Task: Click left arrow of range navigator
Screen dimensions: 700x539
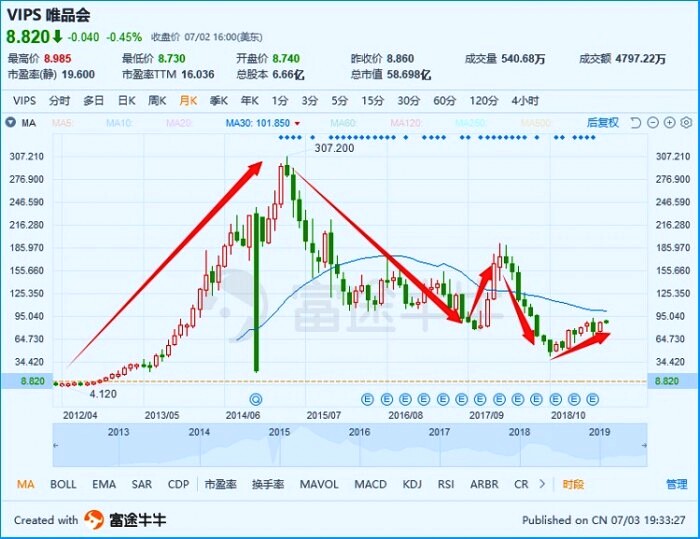Action: tap(56, 445)
